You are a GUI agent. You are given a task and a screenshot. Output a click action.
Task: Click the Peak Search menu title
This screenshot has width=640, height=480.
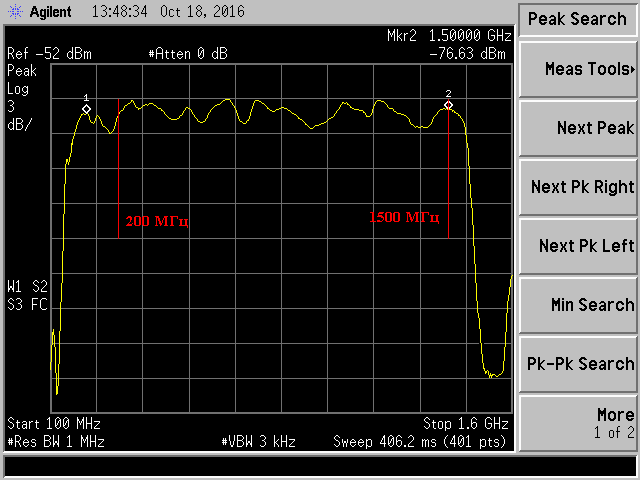click(x=577, y=19)
